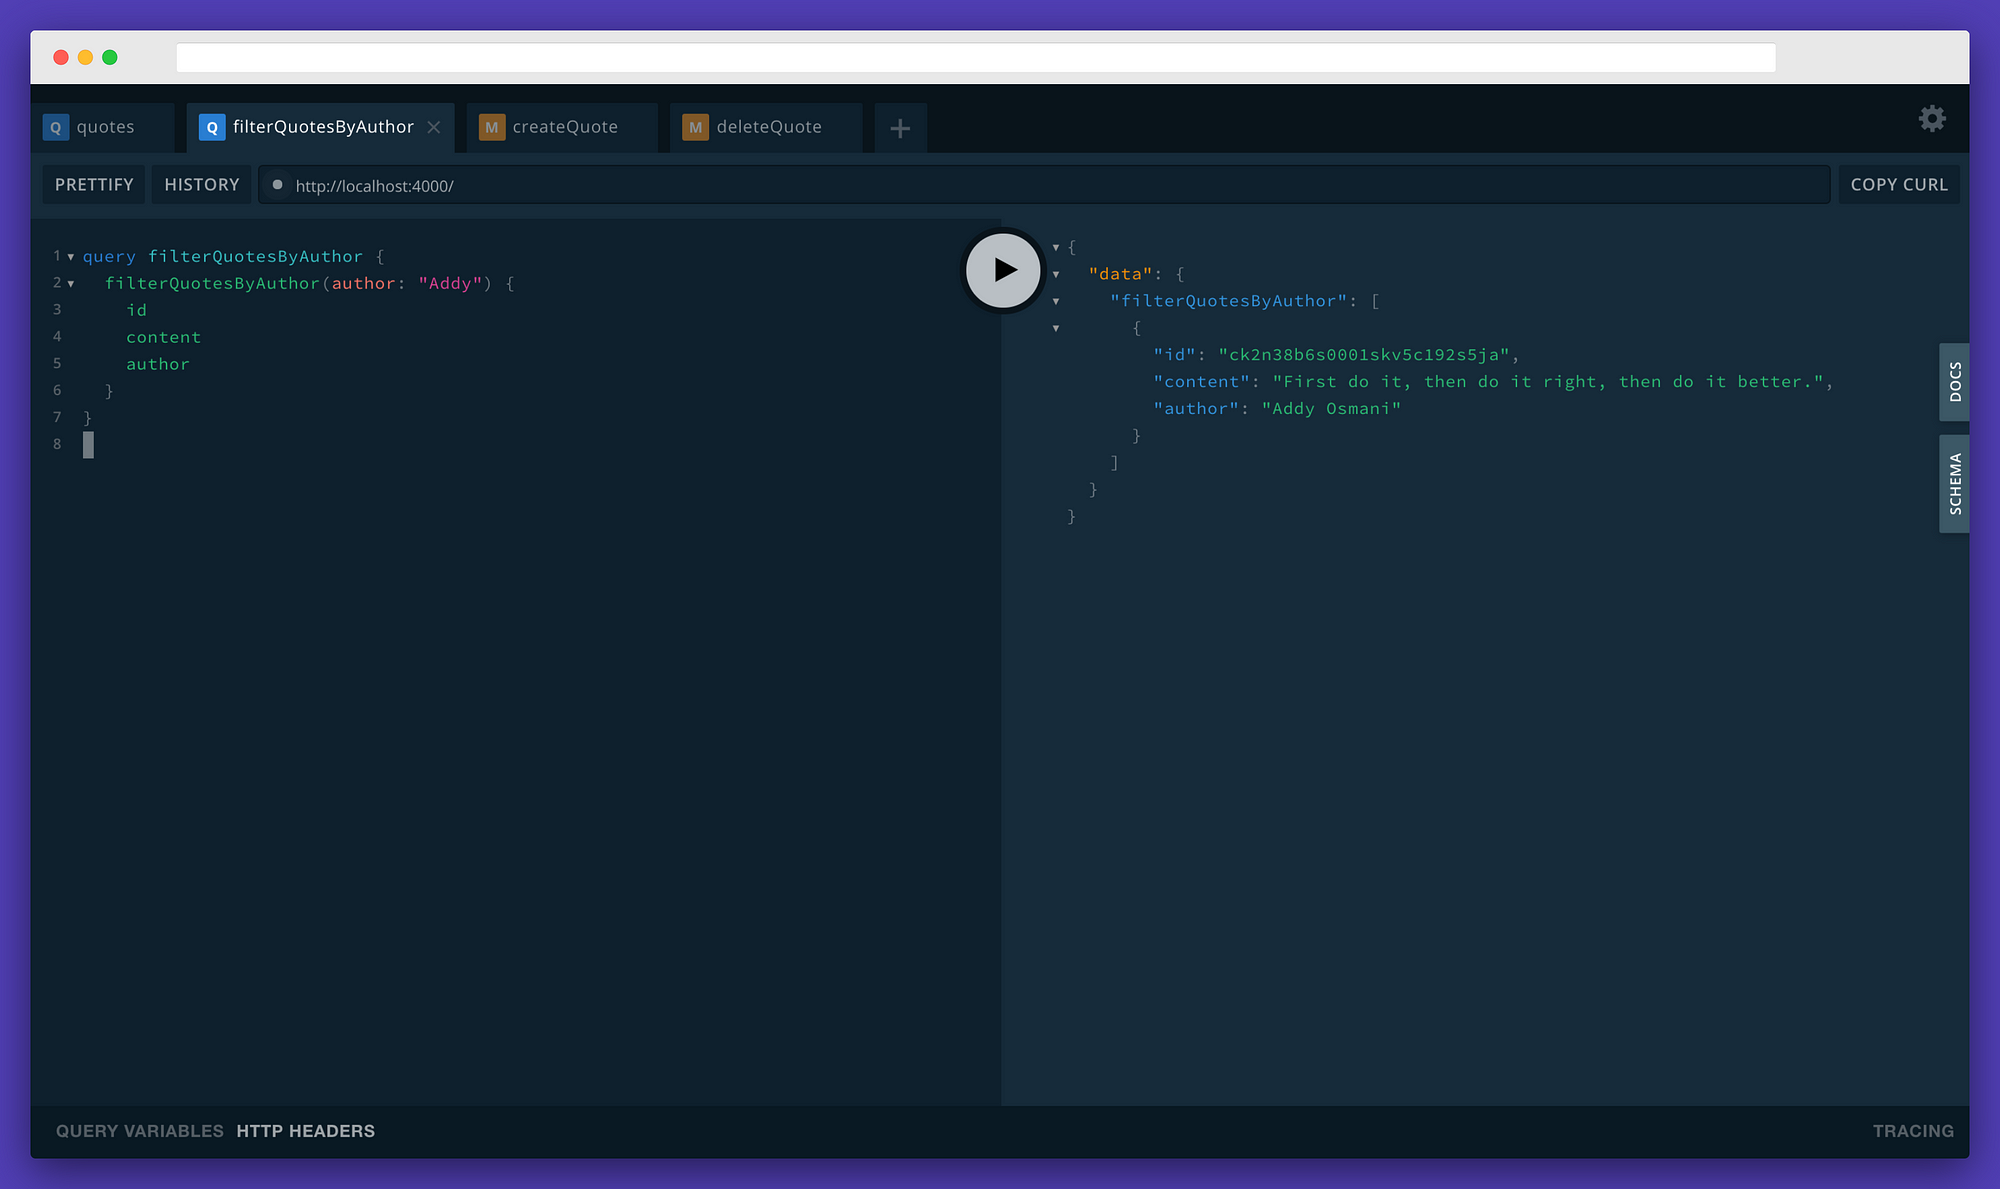Switch to the quotes tab
The image size is (2000, 1189).
click(x=105, y=127)
